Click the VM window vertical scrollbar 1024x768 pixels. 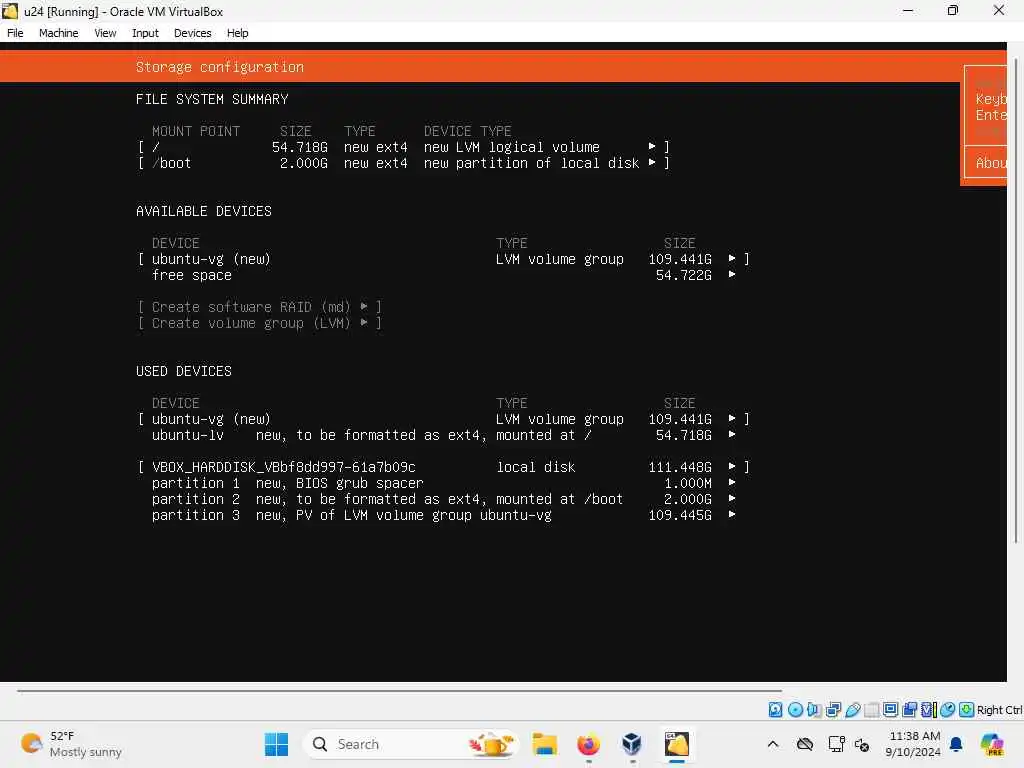1016,300
